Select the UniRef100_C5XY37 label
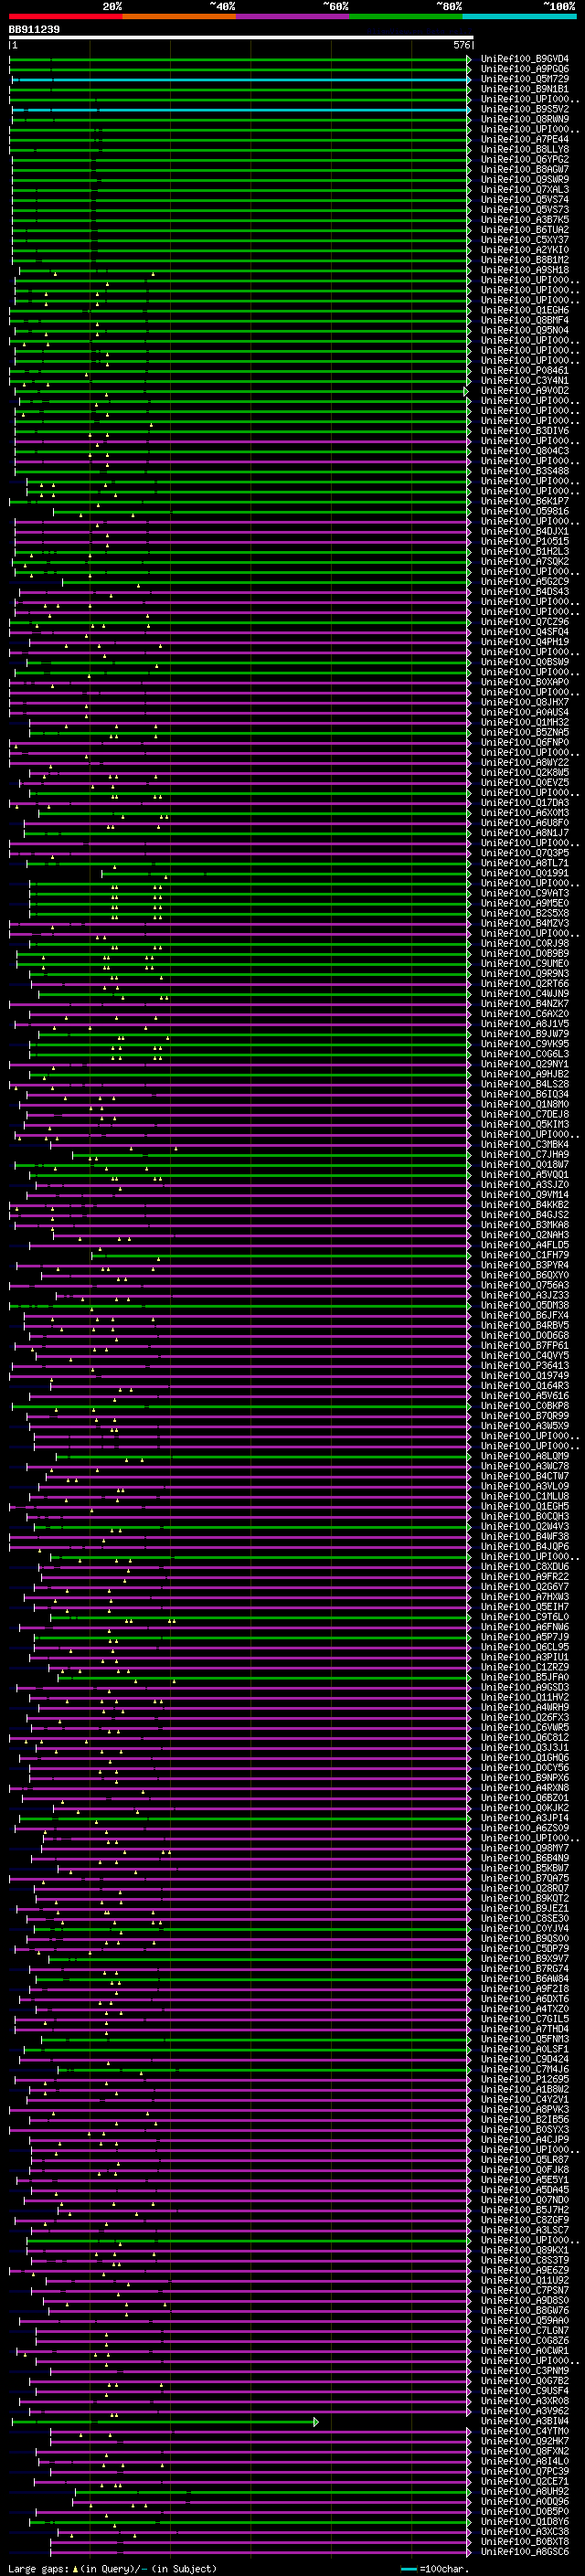Image resolution: width=585 pixels, height=2576 pixels. (525, 240)
